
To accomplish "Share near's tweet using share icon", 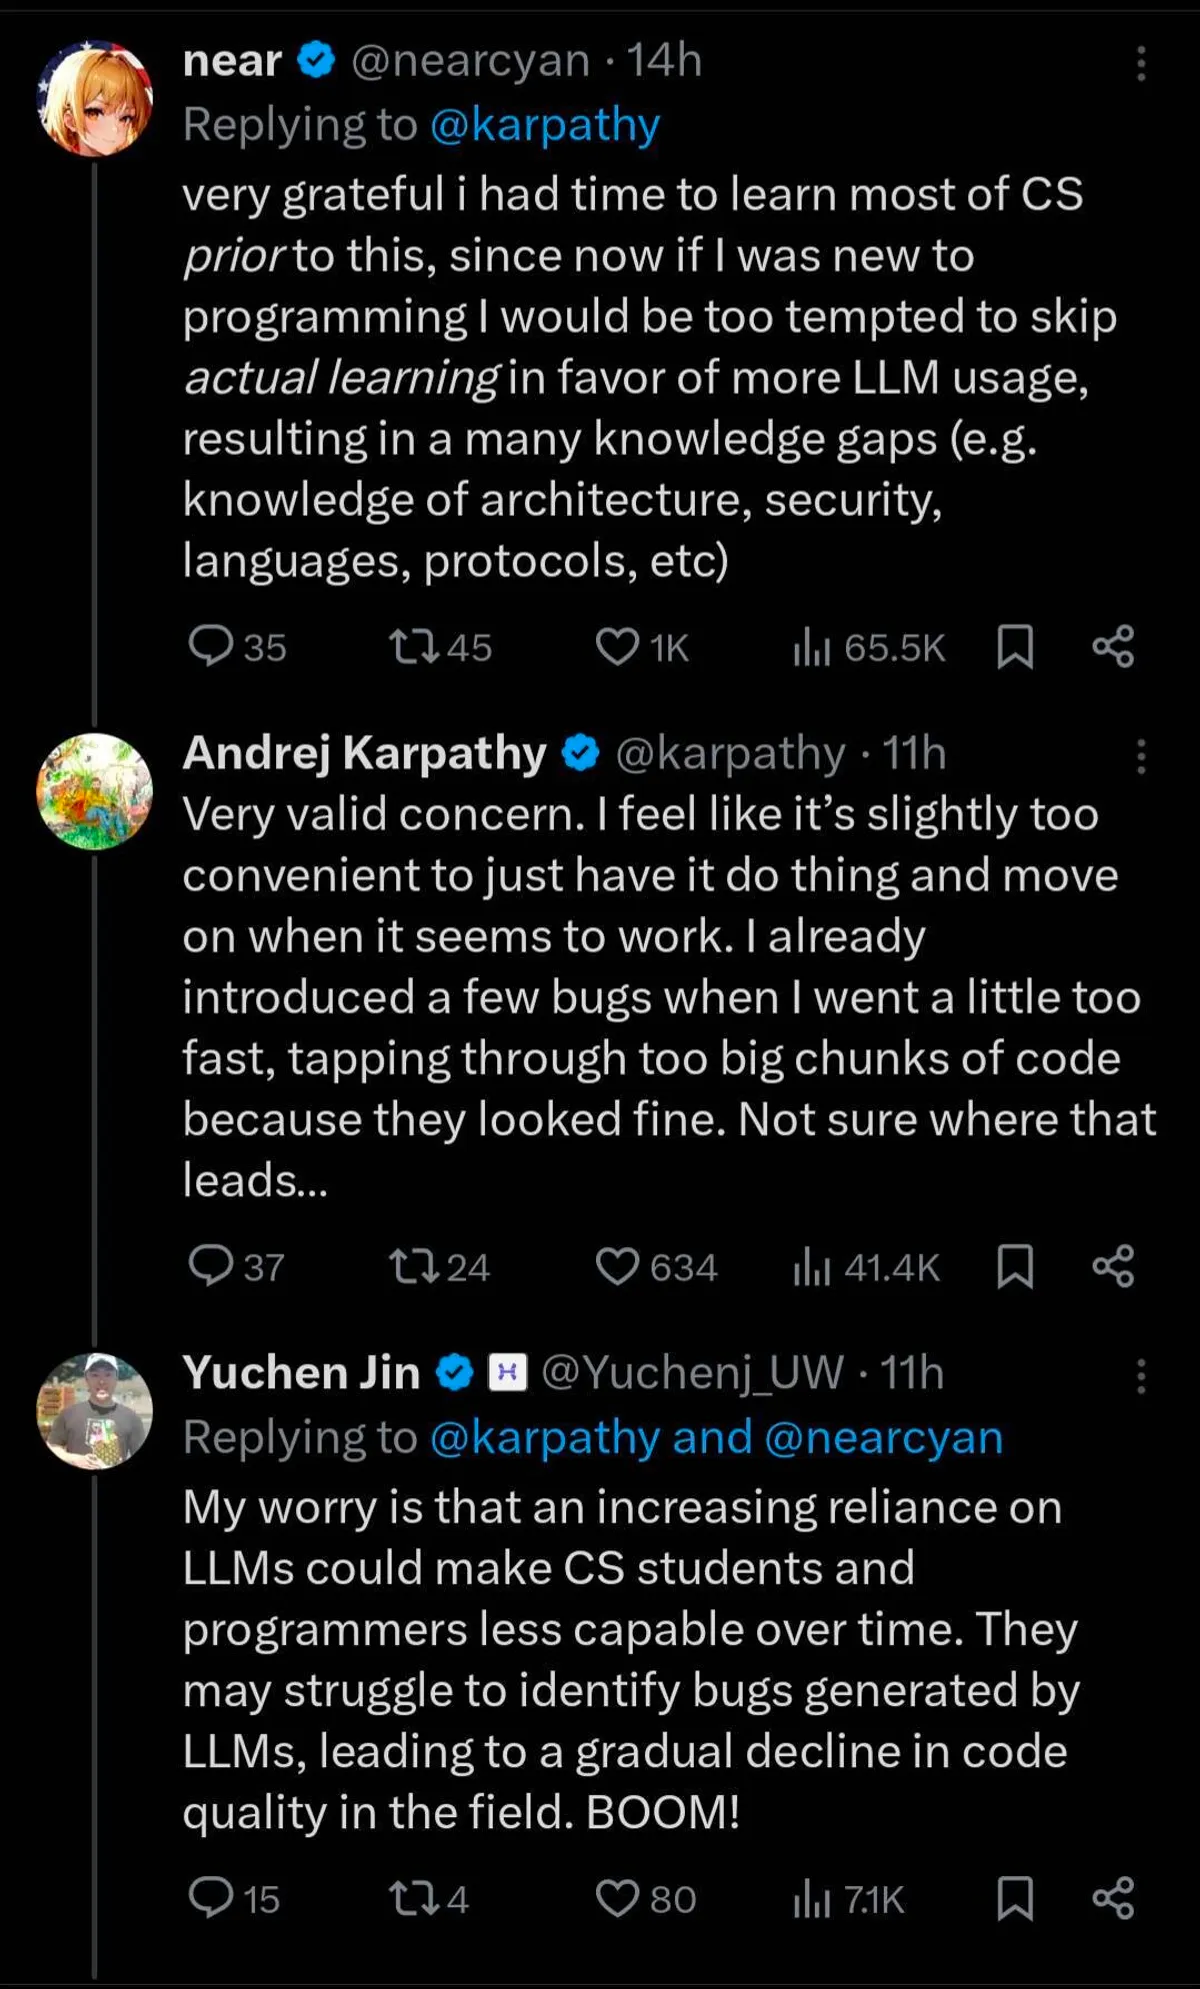I will click(1113, 646).
